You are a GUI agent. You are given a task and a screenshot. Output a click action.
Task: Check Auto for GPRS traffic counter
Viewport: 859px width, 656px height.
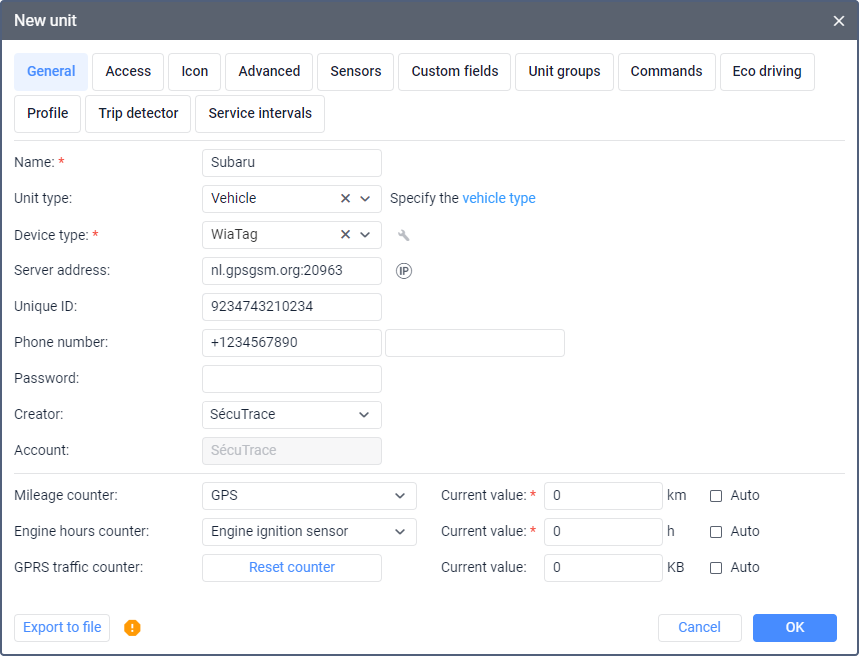point(716,567)
